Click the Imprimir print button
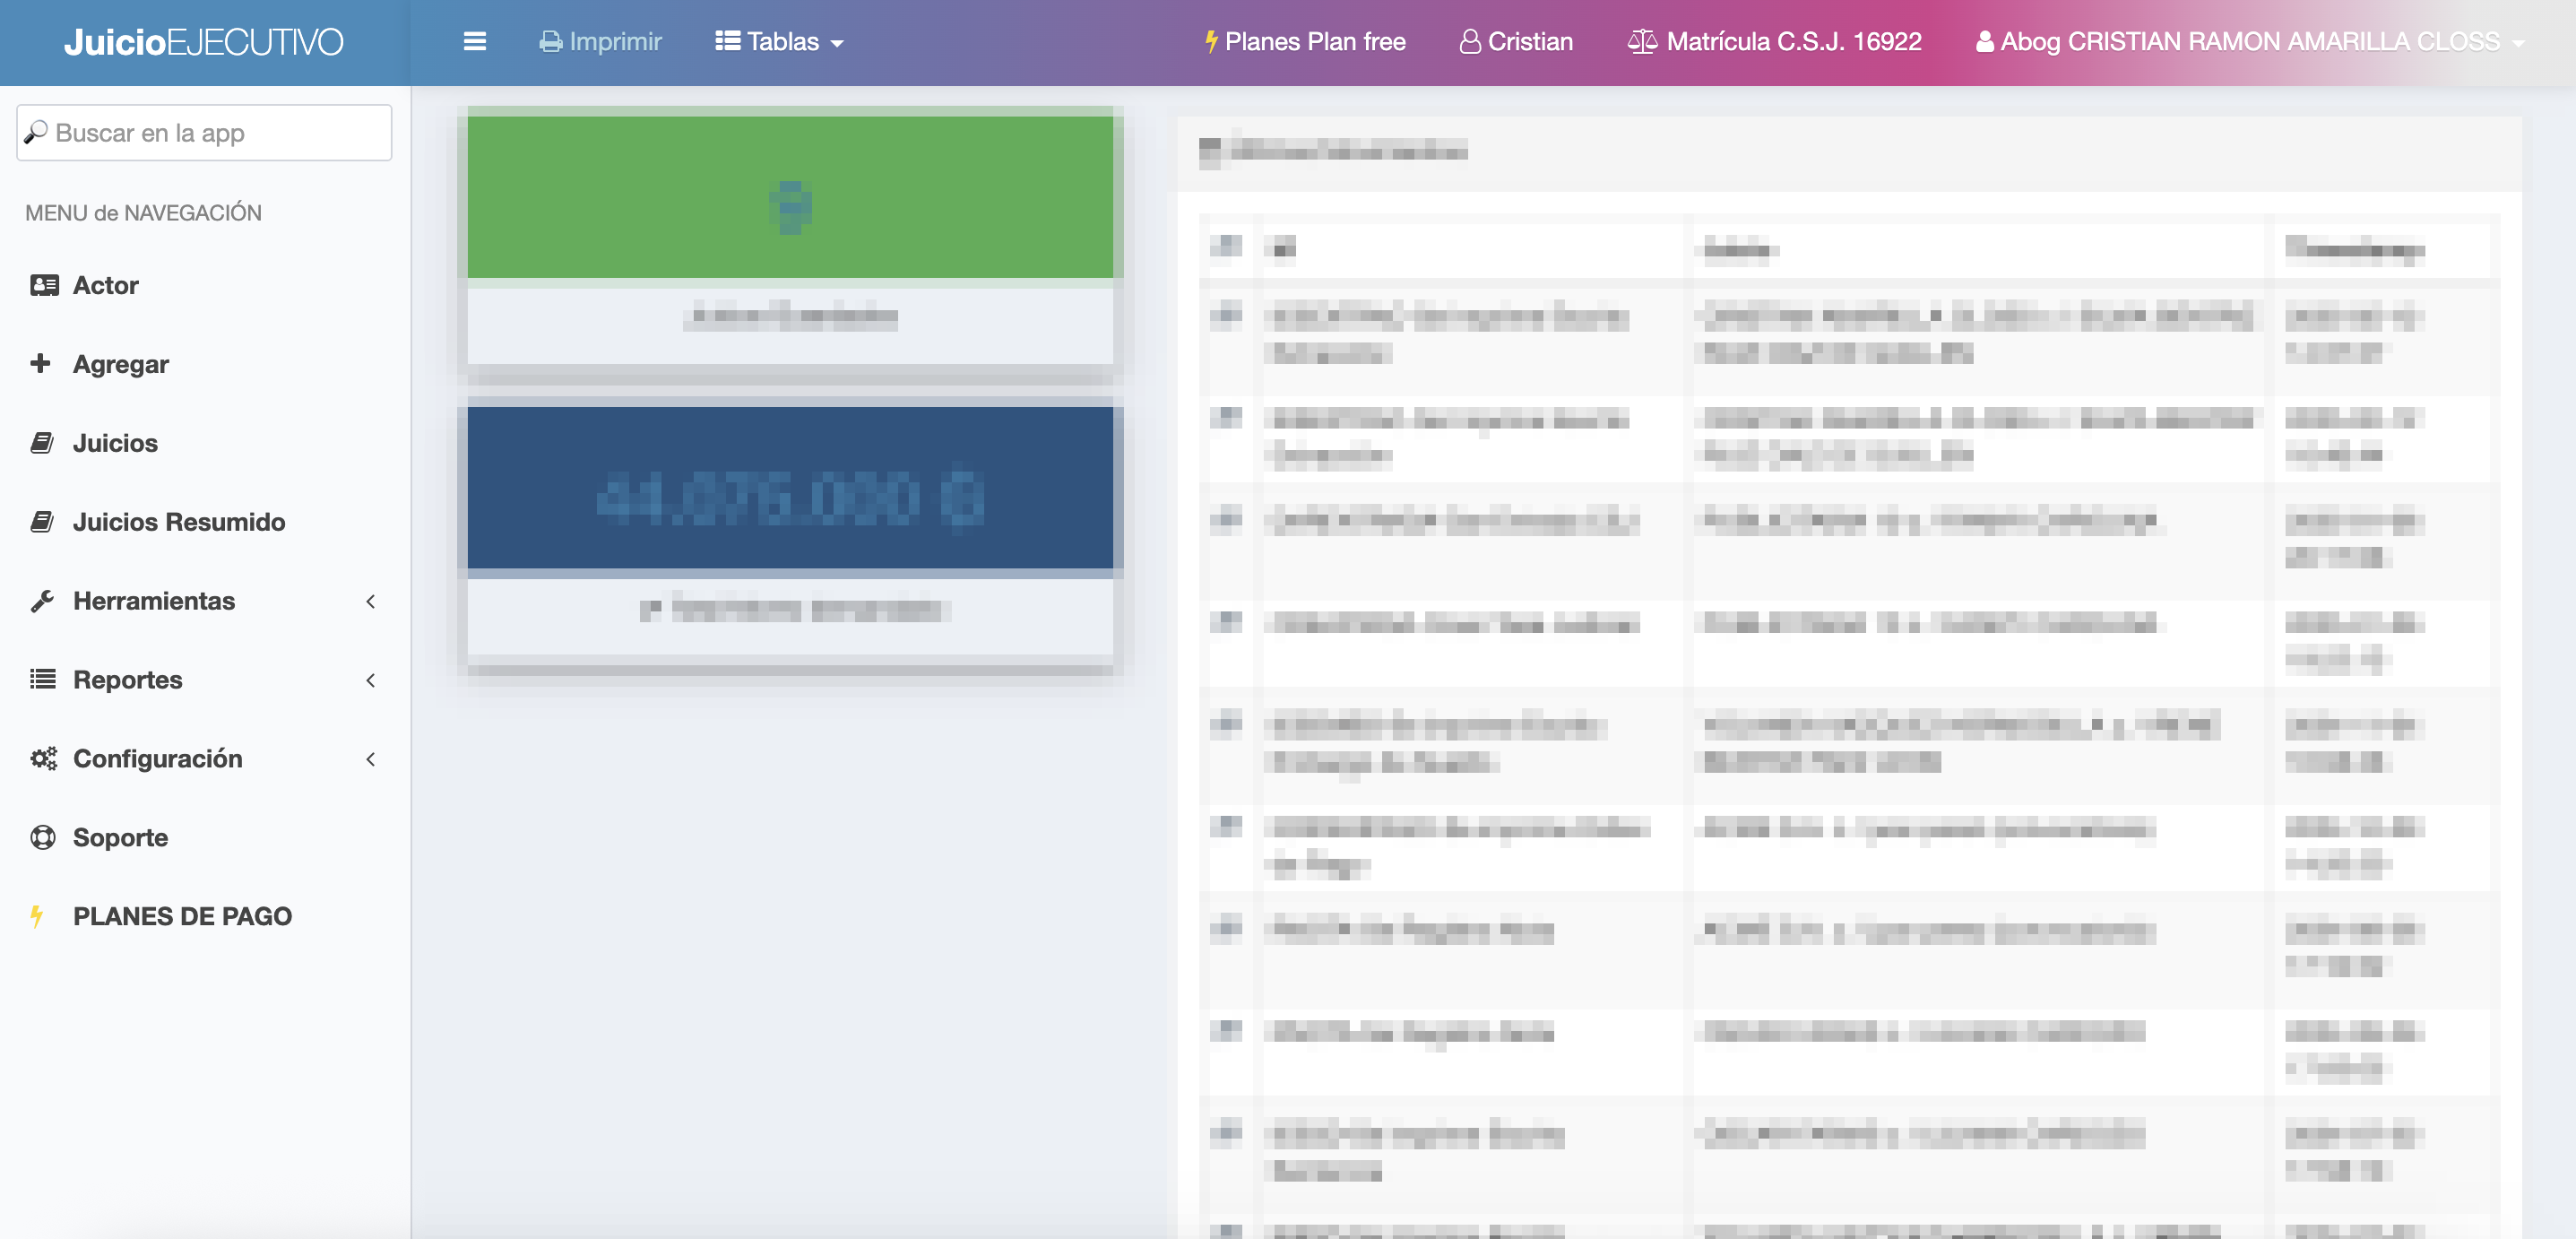Screen dimensions: 2576x1239 601,42
